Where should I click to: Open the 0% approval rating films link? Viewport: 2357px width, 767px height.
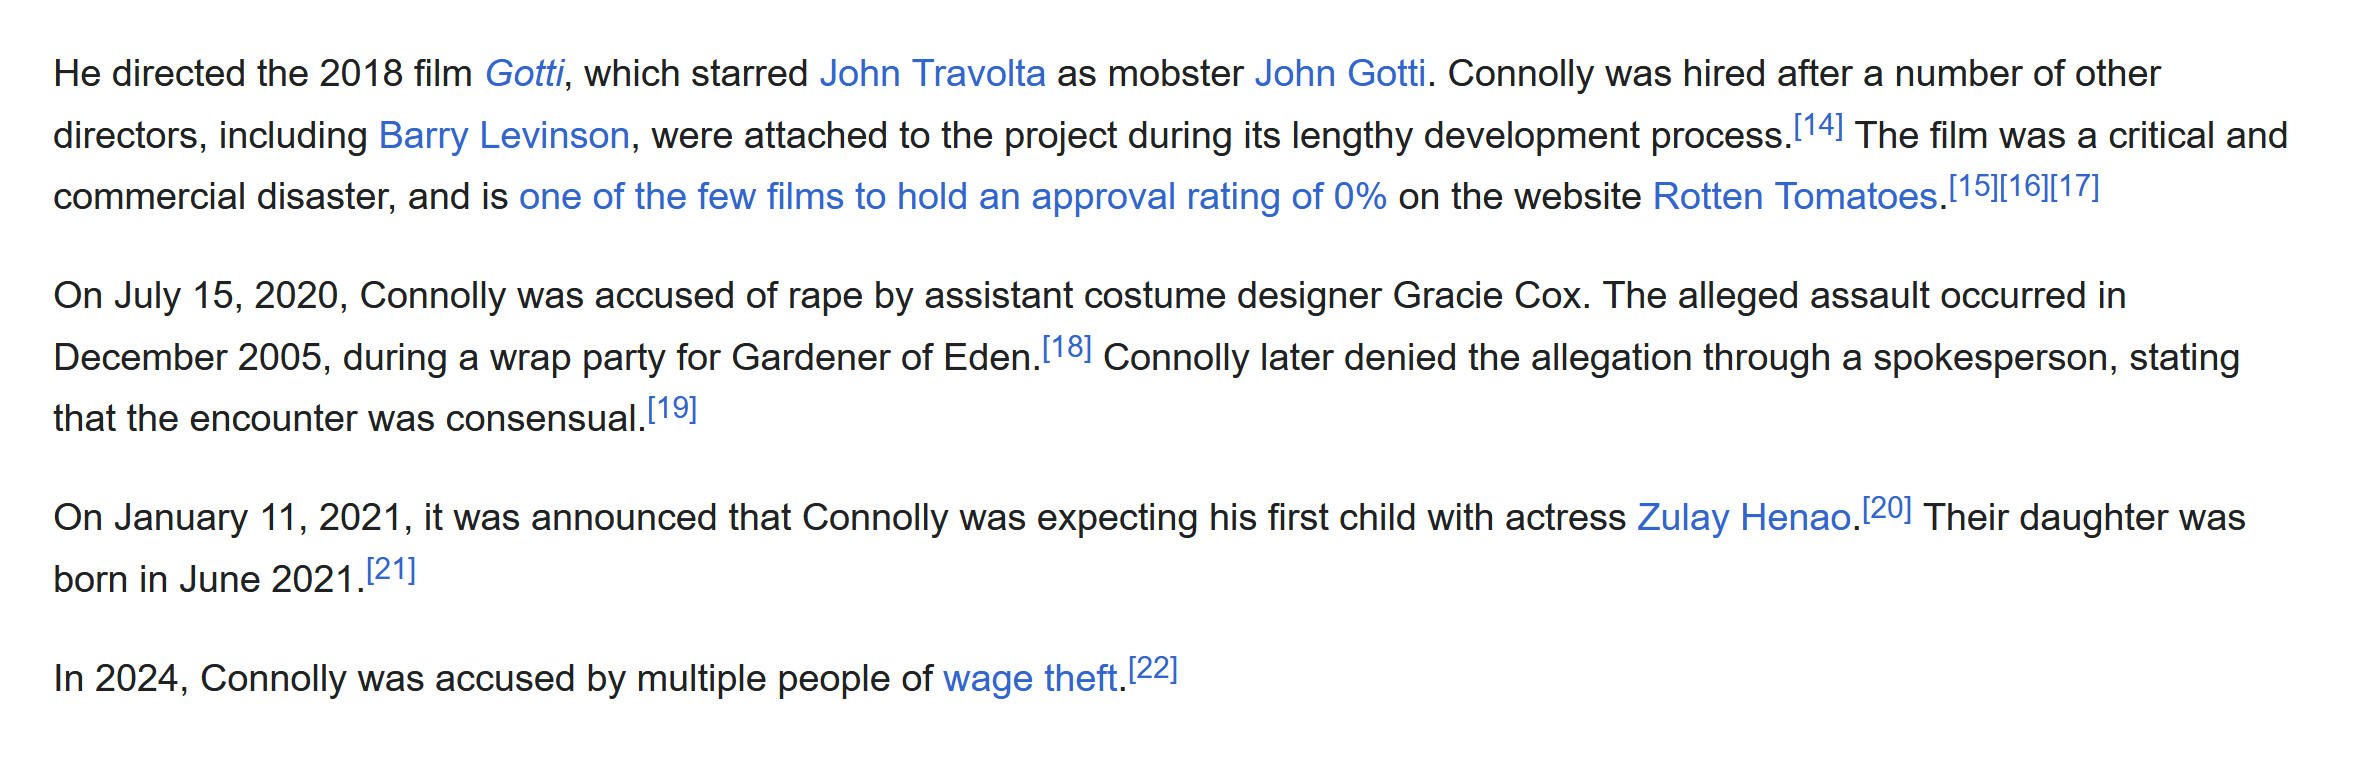(x=952, y=197)
